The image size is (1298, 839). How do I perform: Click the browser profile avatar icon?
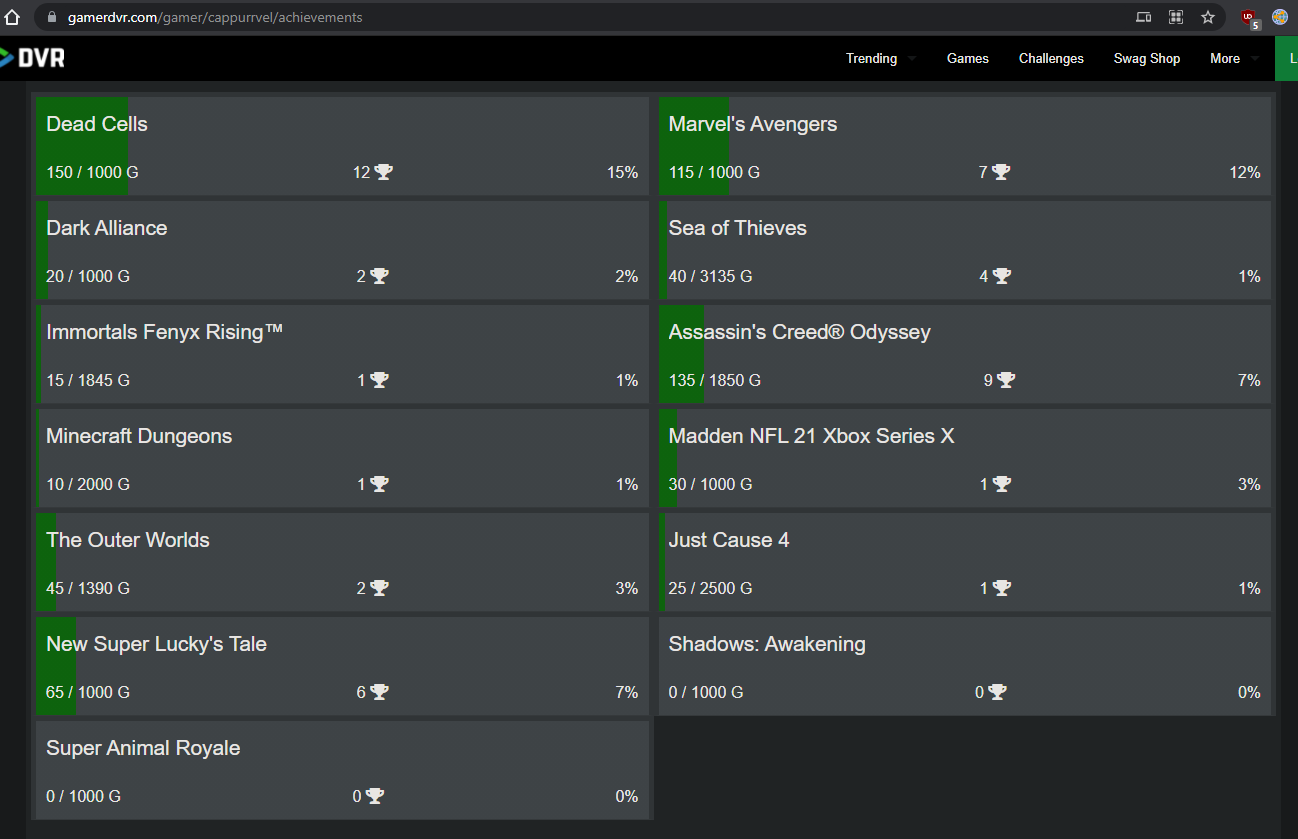1280,17
